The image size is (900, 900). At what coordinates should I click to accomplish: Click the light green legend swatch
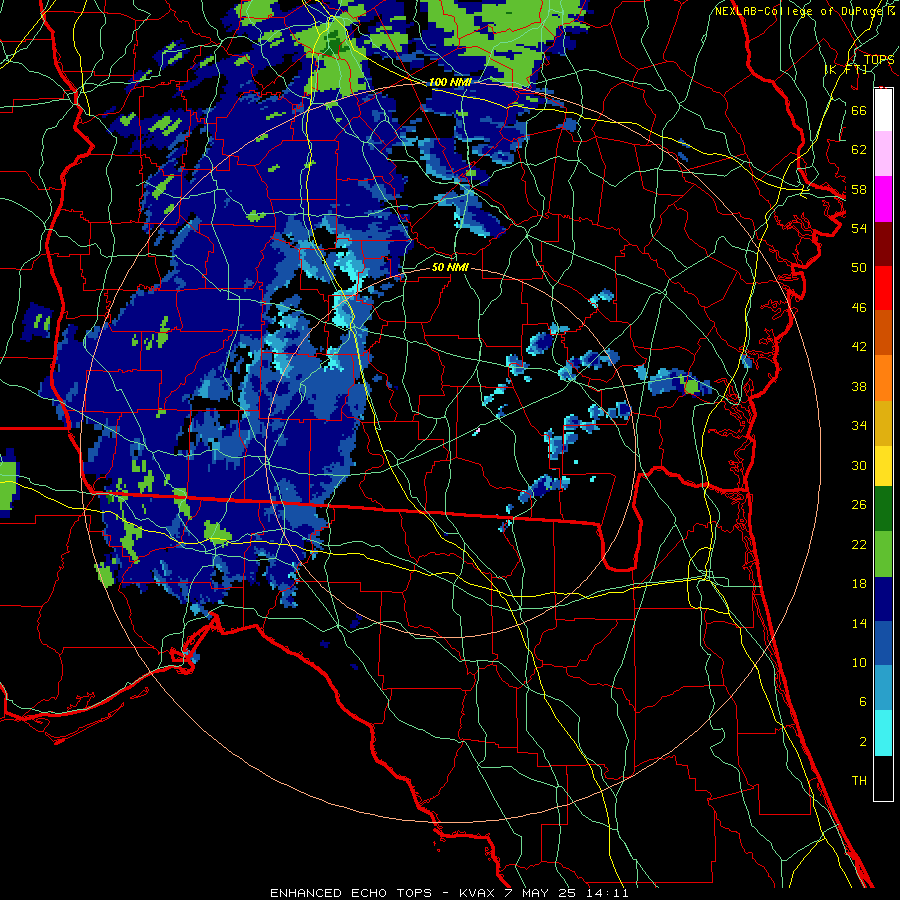coord(883,554)
